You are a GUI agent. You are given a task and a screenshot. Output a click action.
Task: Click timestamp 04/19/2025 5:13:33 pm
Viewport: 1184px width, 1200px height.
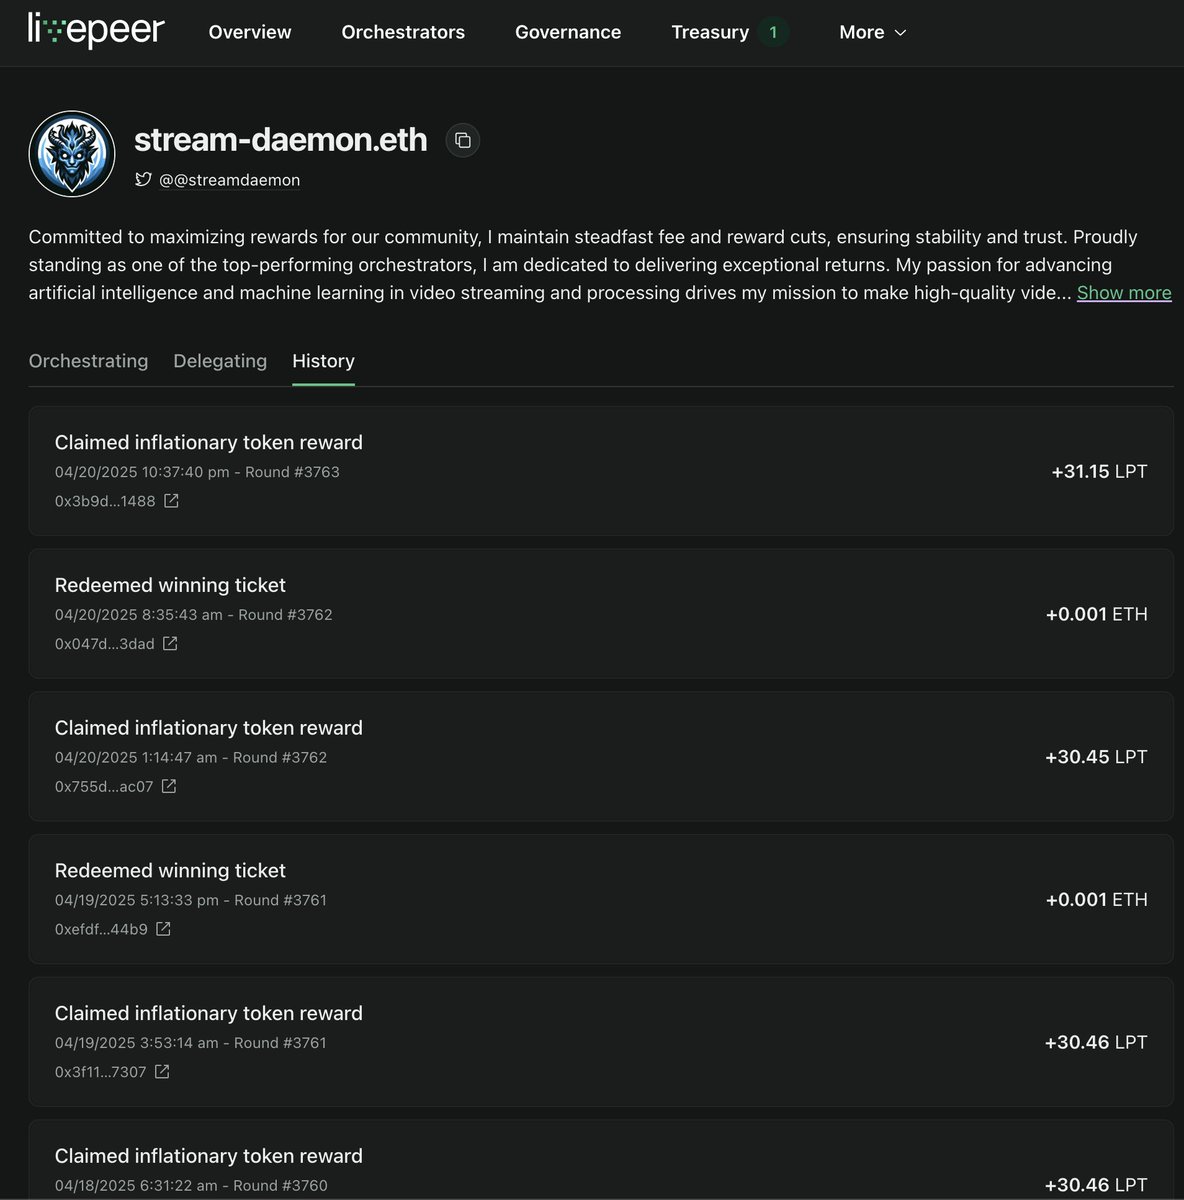click(137, 900)
